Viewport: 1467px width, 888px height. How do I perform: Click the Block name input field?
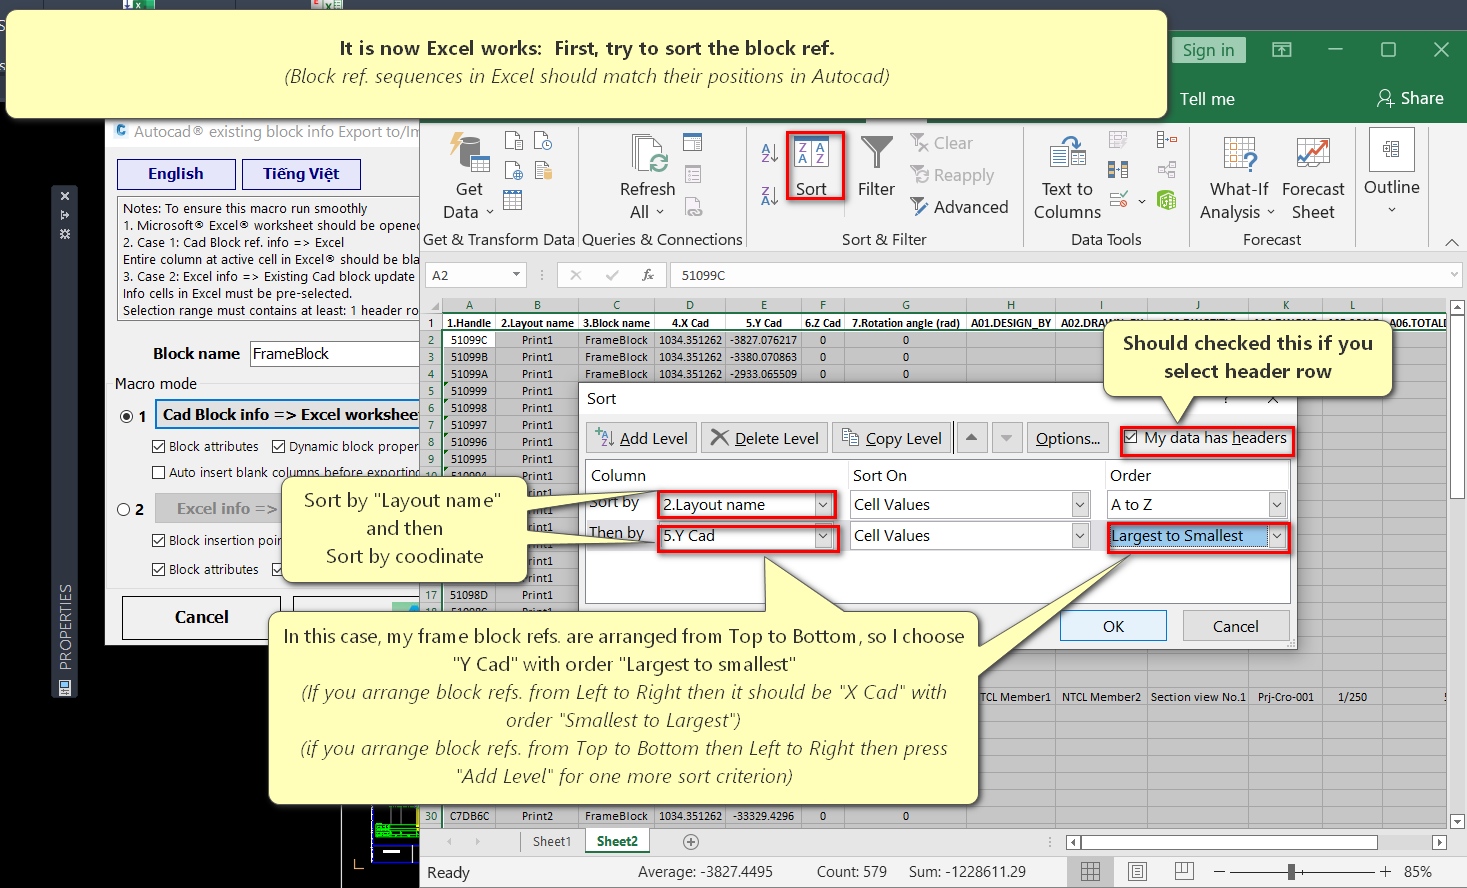334,354
